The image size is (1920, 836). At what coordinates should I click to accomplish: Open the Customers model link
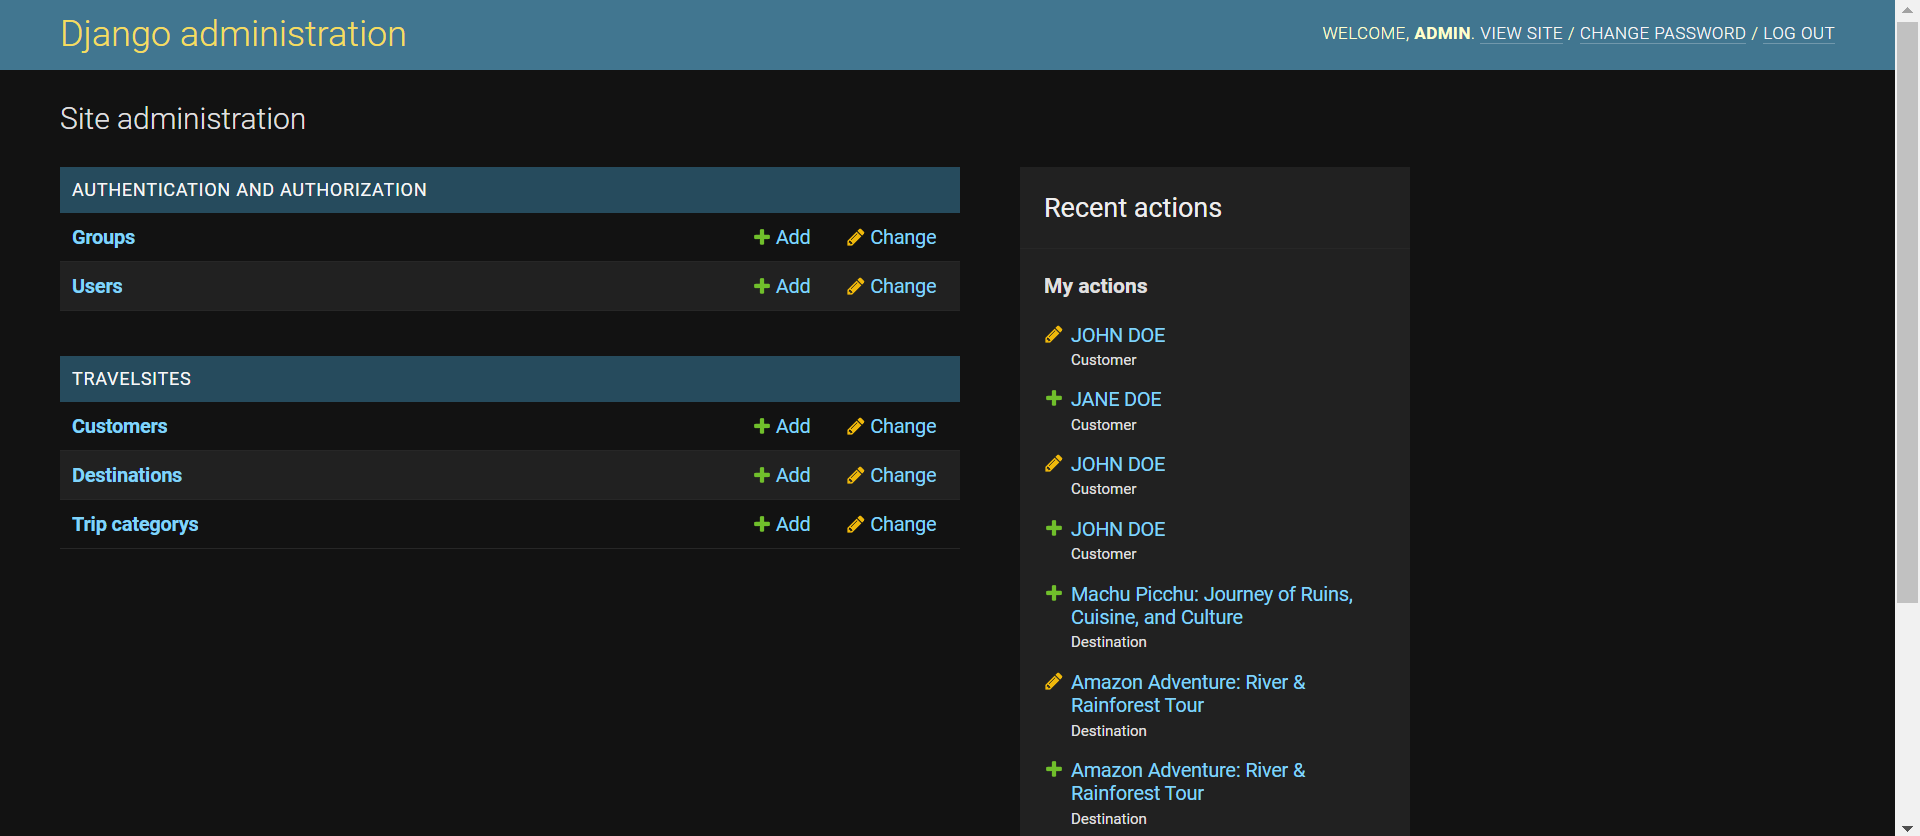pos(119,426)
